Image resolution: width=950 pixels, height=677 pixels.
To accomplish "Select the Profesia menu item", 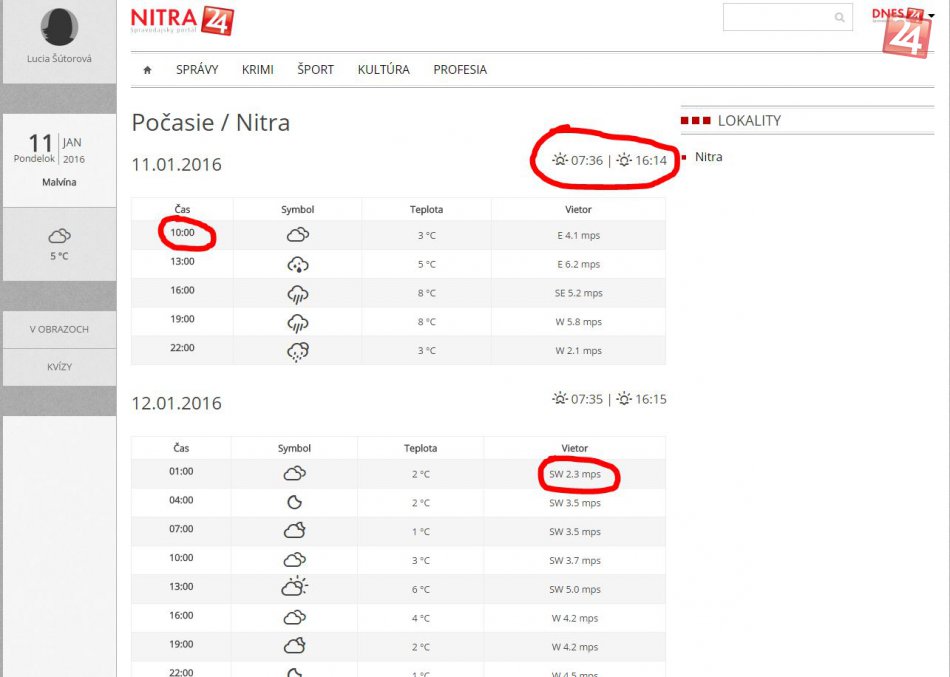I will (x=460, y=70).
